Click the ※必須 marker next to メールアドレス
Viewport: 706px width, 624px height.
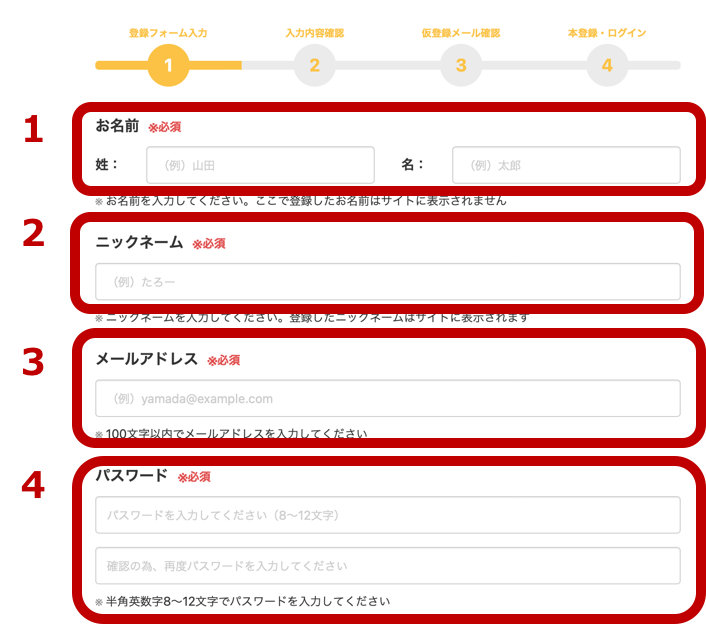point(223,360)
